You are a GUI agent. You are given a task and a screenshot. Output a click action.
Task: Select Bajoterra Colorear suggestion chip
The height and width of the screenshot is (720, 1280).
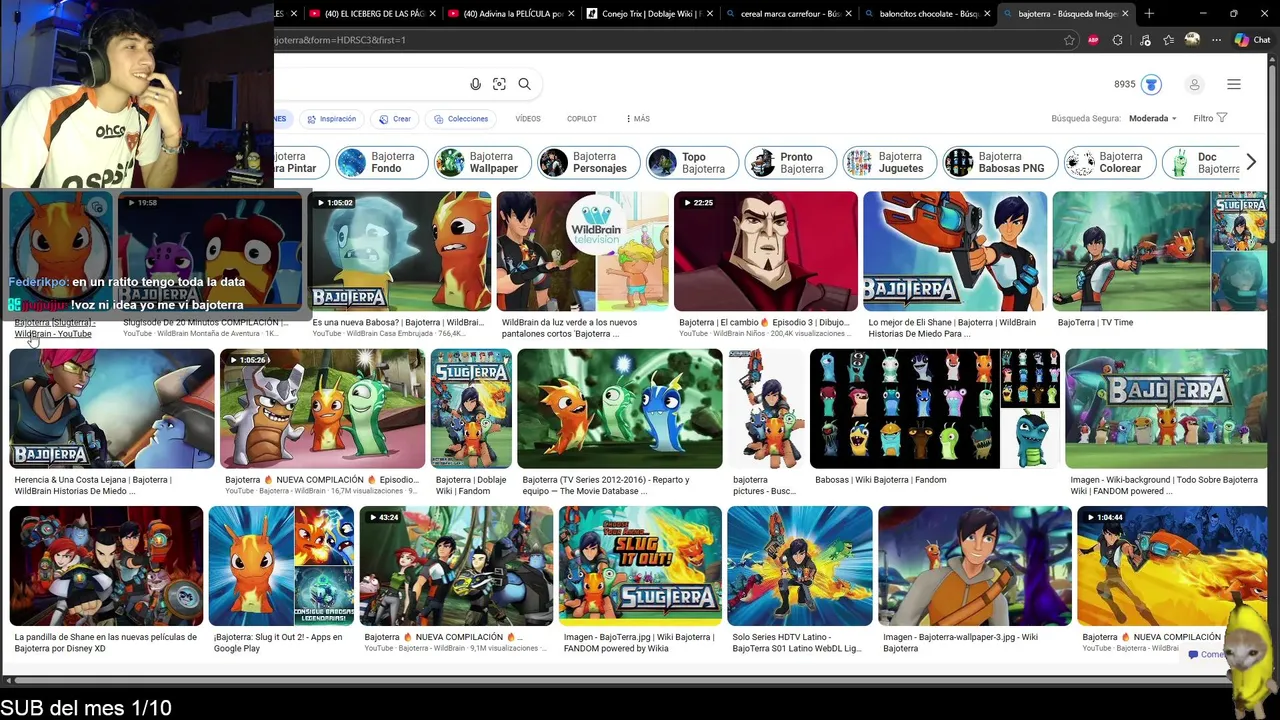[1109, 162]
